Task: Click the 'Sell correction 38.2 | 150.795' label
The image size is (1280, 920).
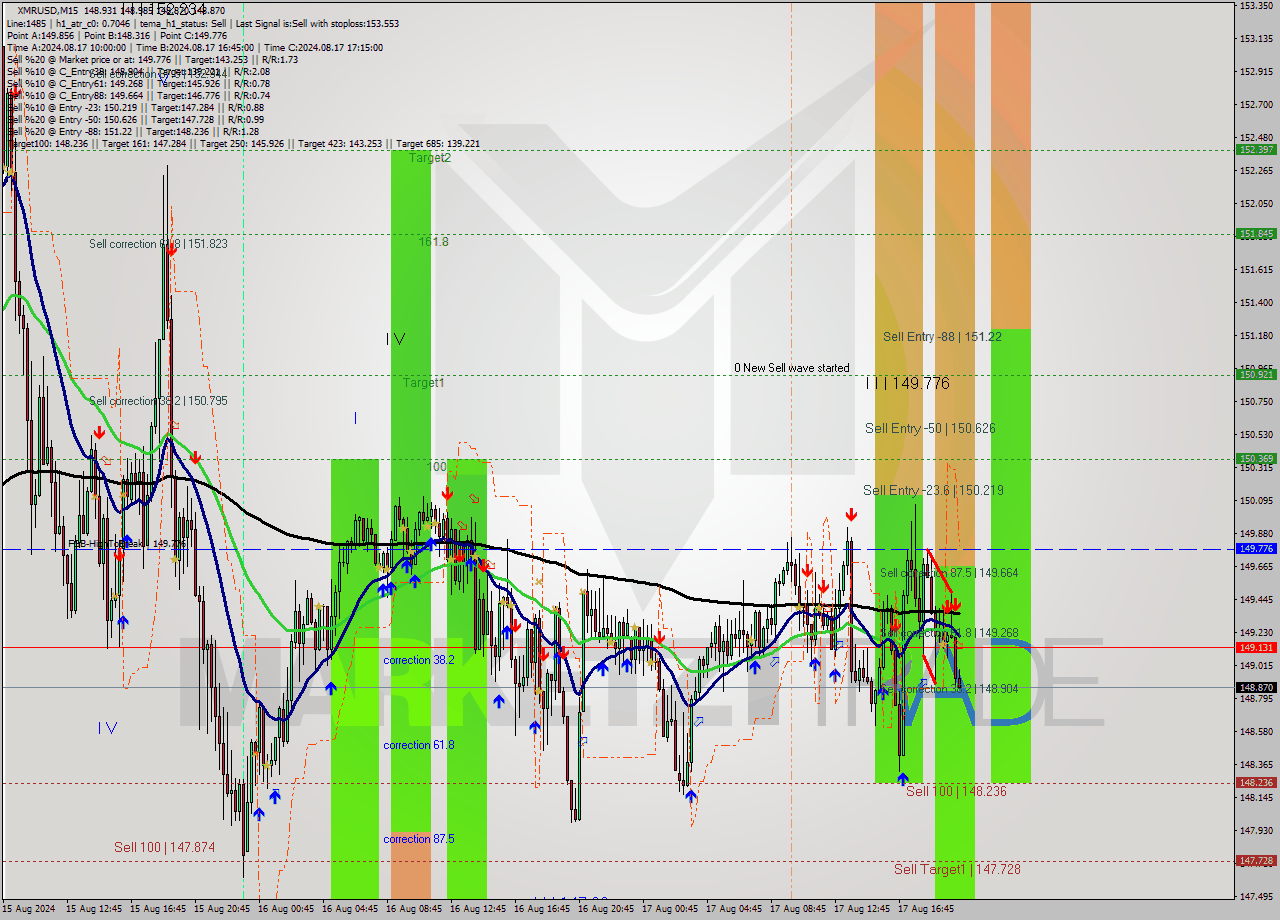Action: pyautogui.click(x=158, y=401)
